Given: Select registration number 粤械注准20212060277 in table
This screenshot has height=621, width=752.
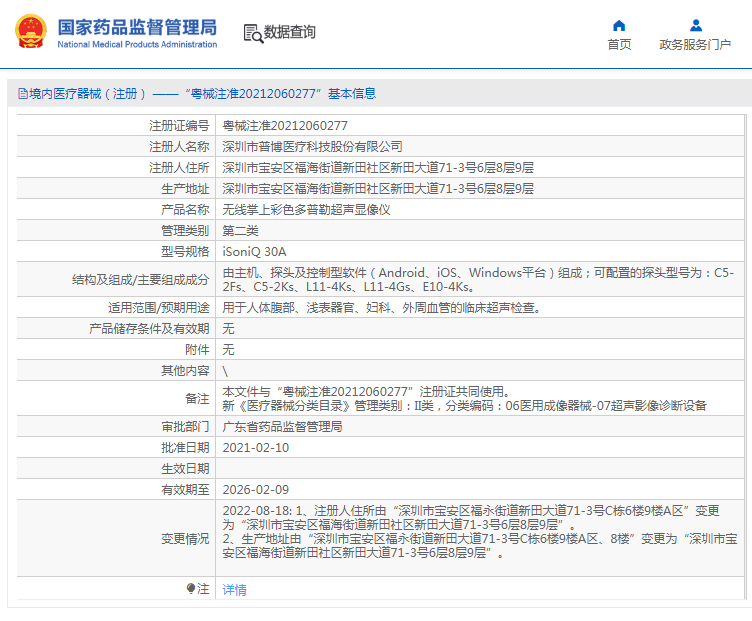Looking at the screenshot, I should click(285, 126).
